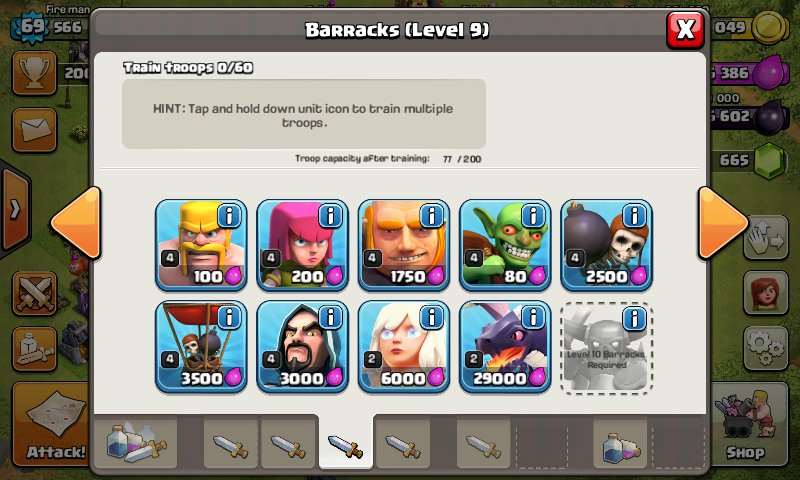Train a Dragon for 29000 elixir
Viewport: 800px width, 480px height.
point(505,347)
